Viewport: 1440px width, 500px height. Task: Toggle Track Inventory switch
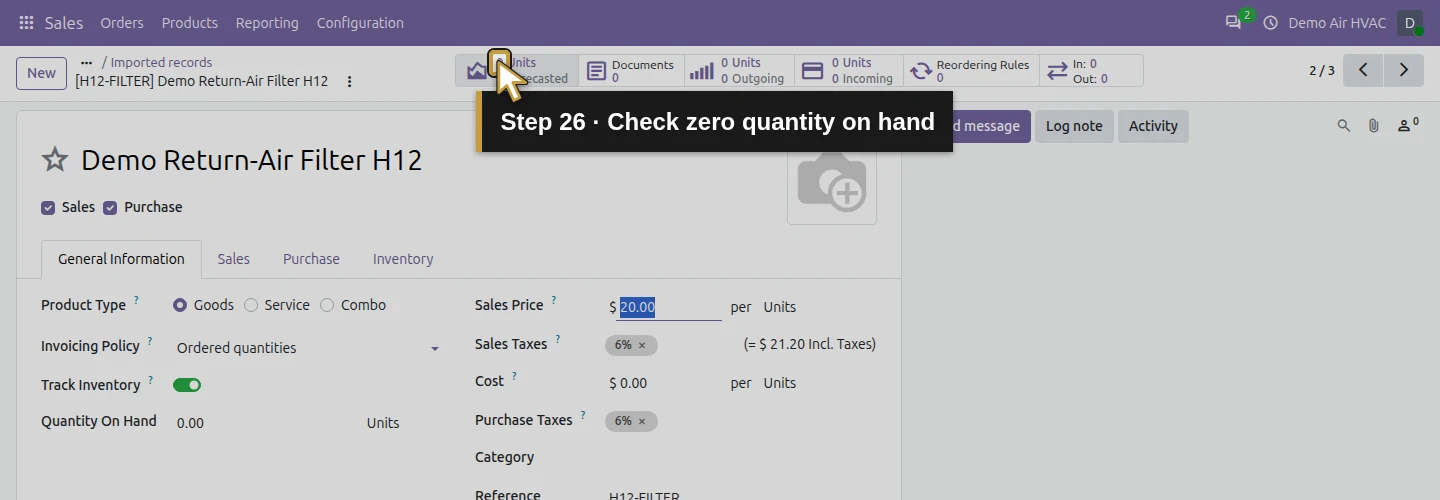(x=187, y=385)
